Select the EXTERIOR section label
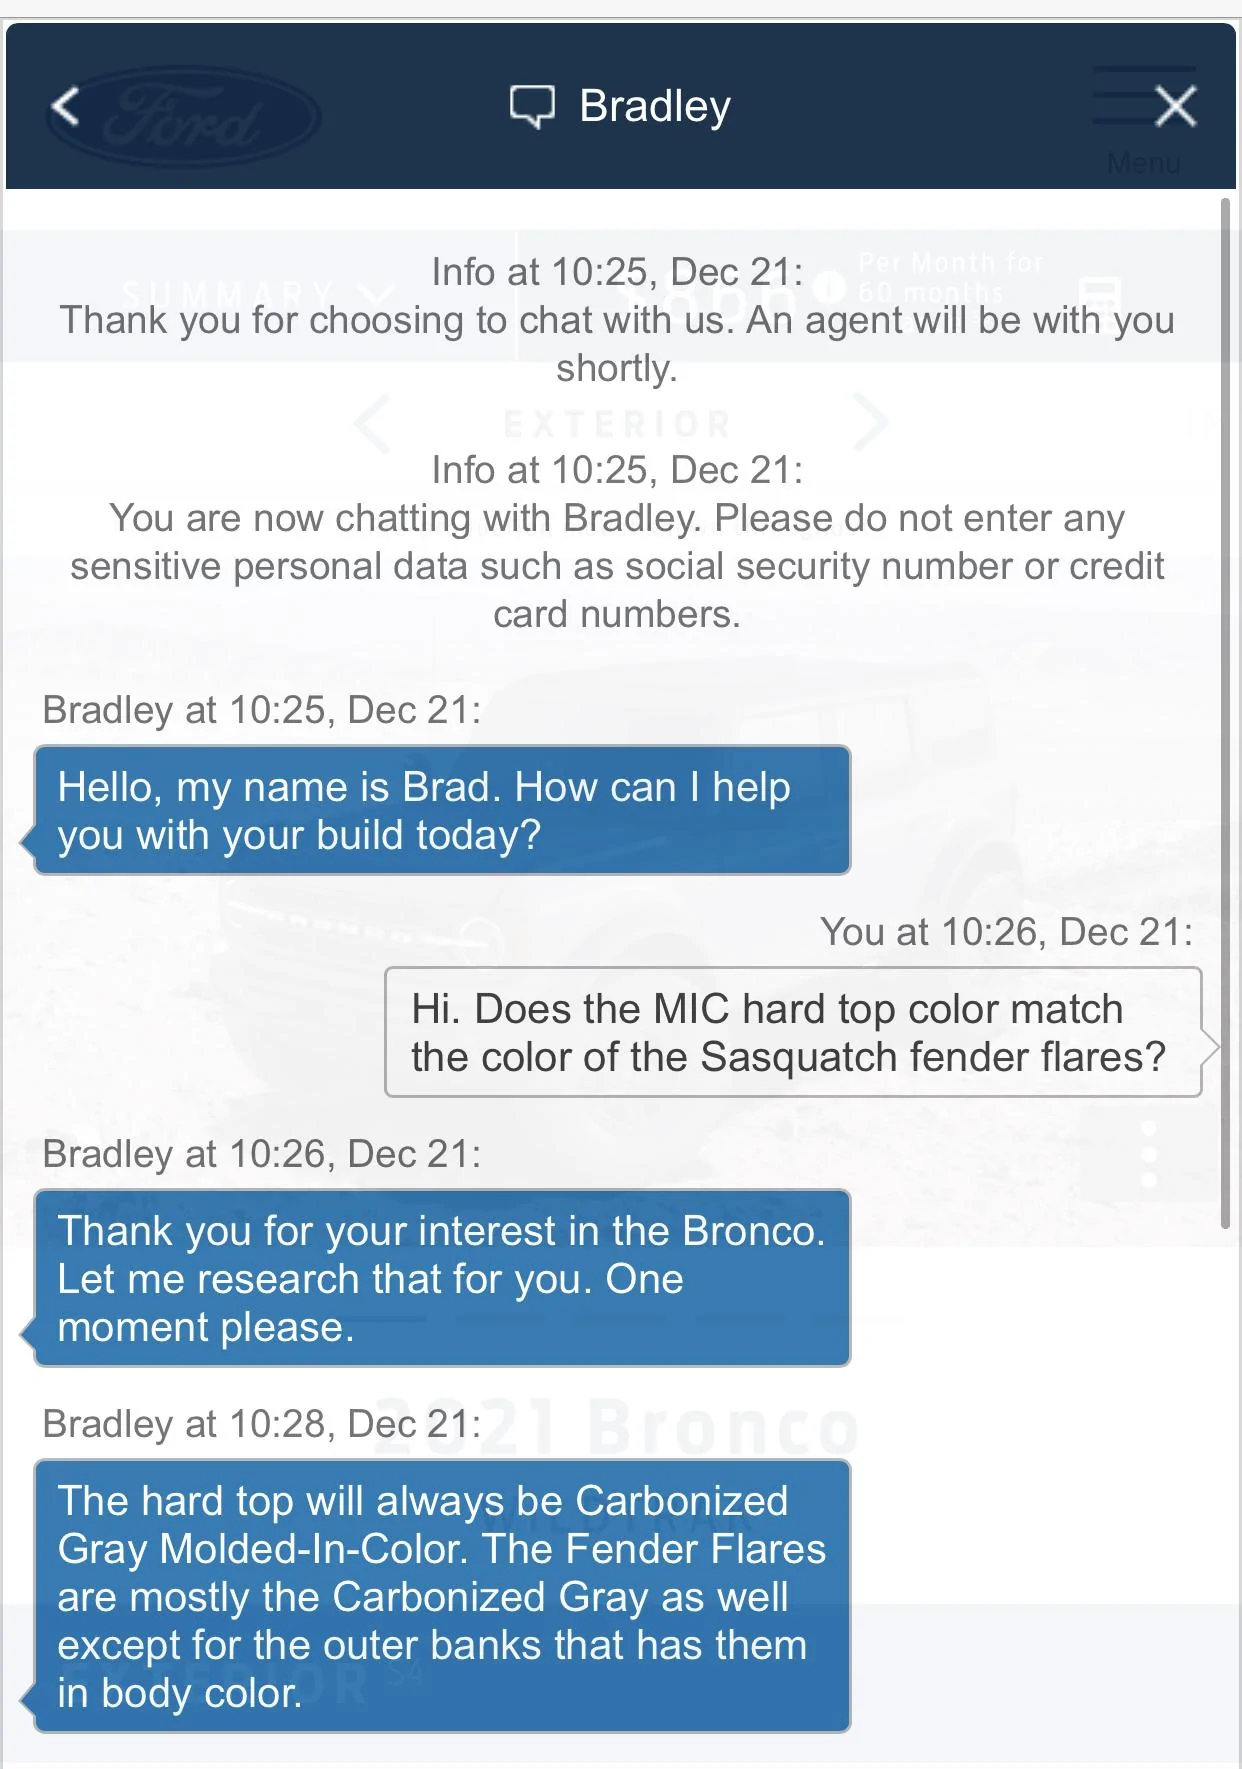The image size is (1242, 1769). [617, 424]
